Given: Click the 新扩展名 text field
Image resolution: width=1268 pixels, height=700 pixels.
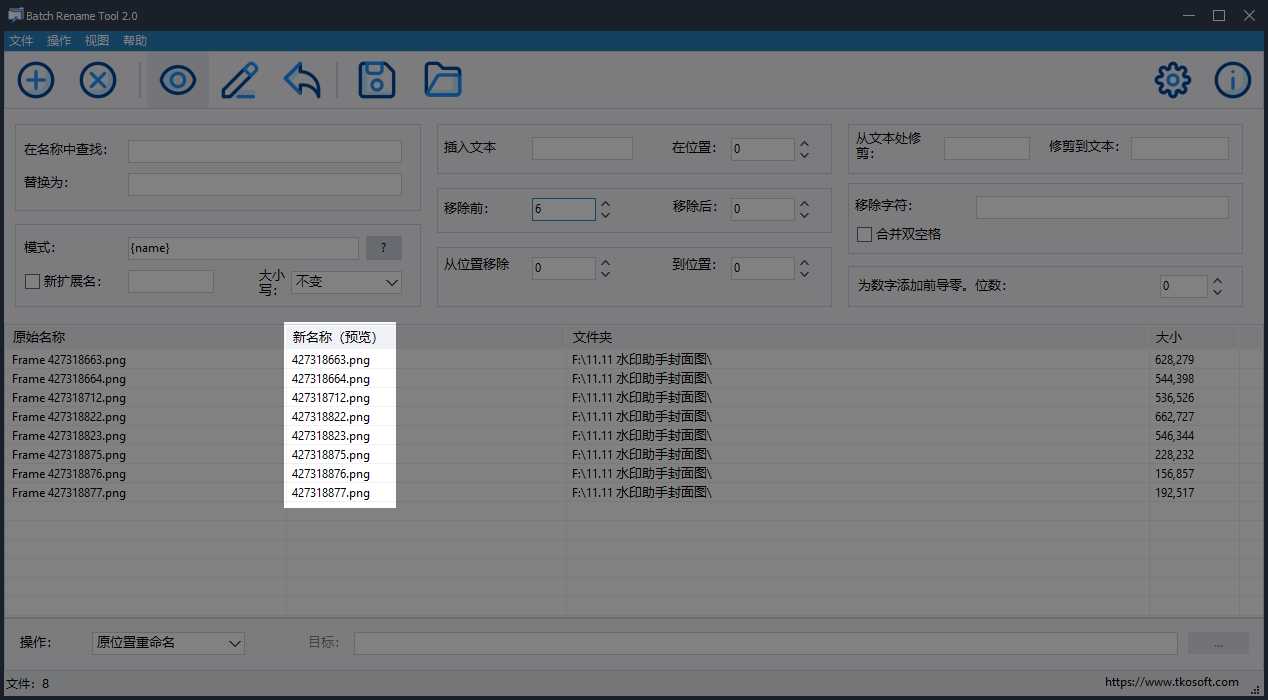Looking at the screenshot, I should [x=171, y=282].
